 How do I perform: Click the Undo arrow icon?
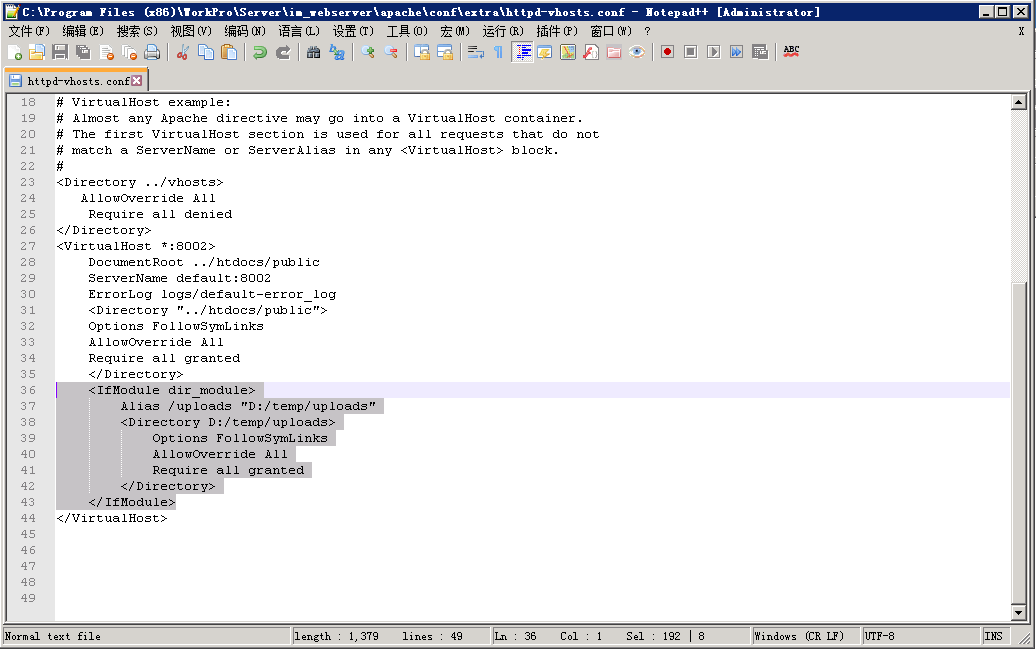(x=260, y=52)
